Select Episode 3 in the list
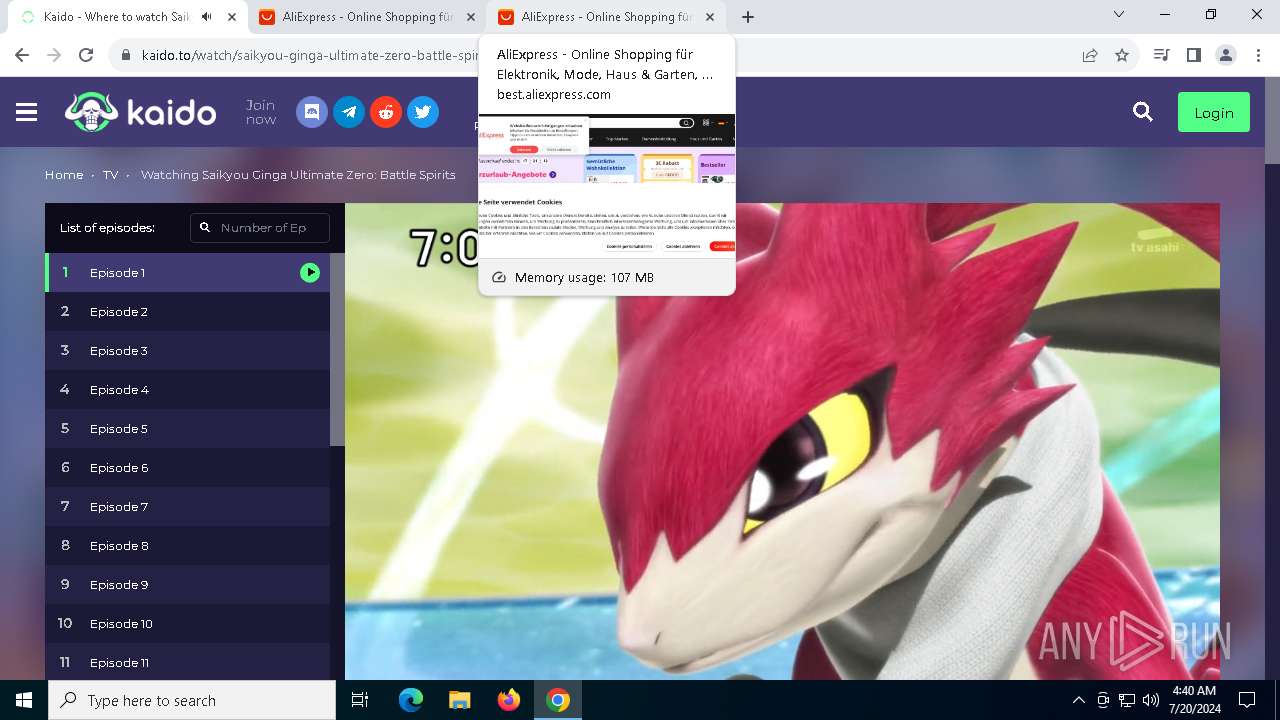Viewport: 1280px width, 720px height. [x=187, y=351]
